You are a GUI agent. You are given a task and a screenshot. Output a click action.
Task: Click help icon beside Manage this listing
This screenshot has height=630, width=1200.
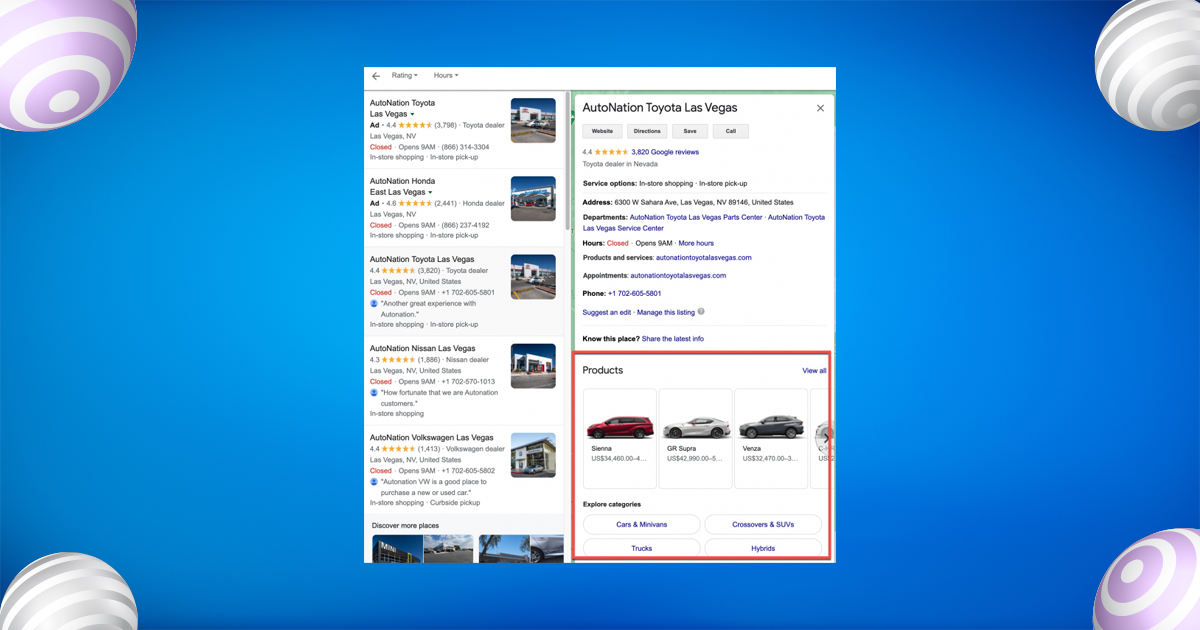[x=701, y=312]
